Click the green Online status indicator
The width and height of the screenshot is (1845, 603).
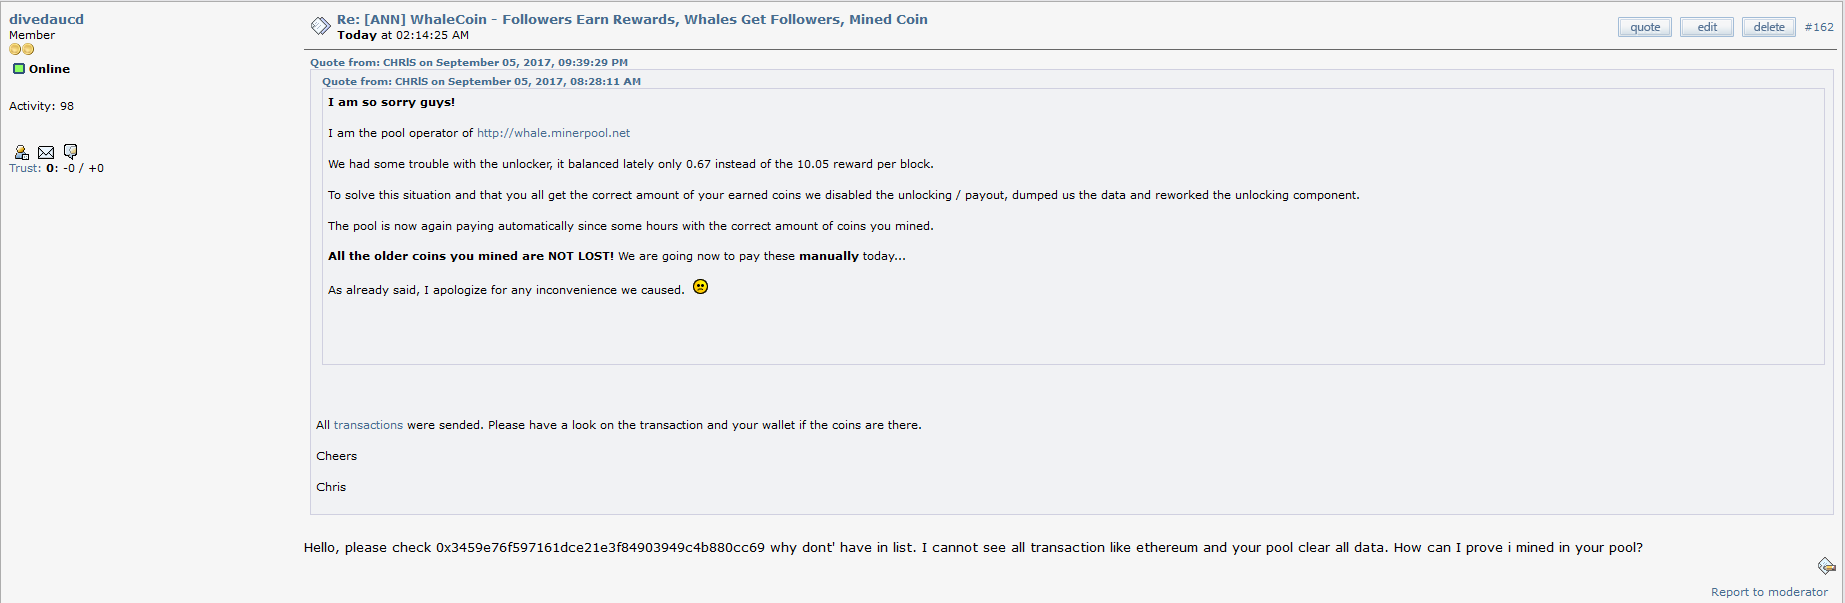pos(19,69)
